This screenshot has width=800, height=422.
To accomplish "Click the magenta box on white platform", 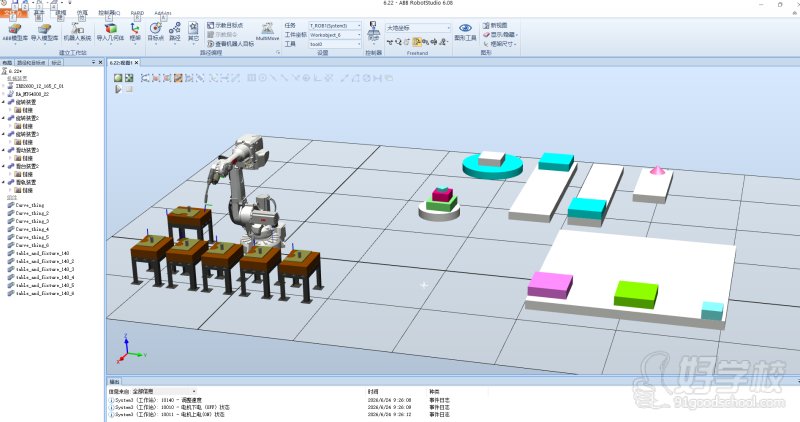I will (x=550, y=285).
